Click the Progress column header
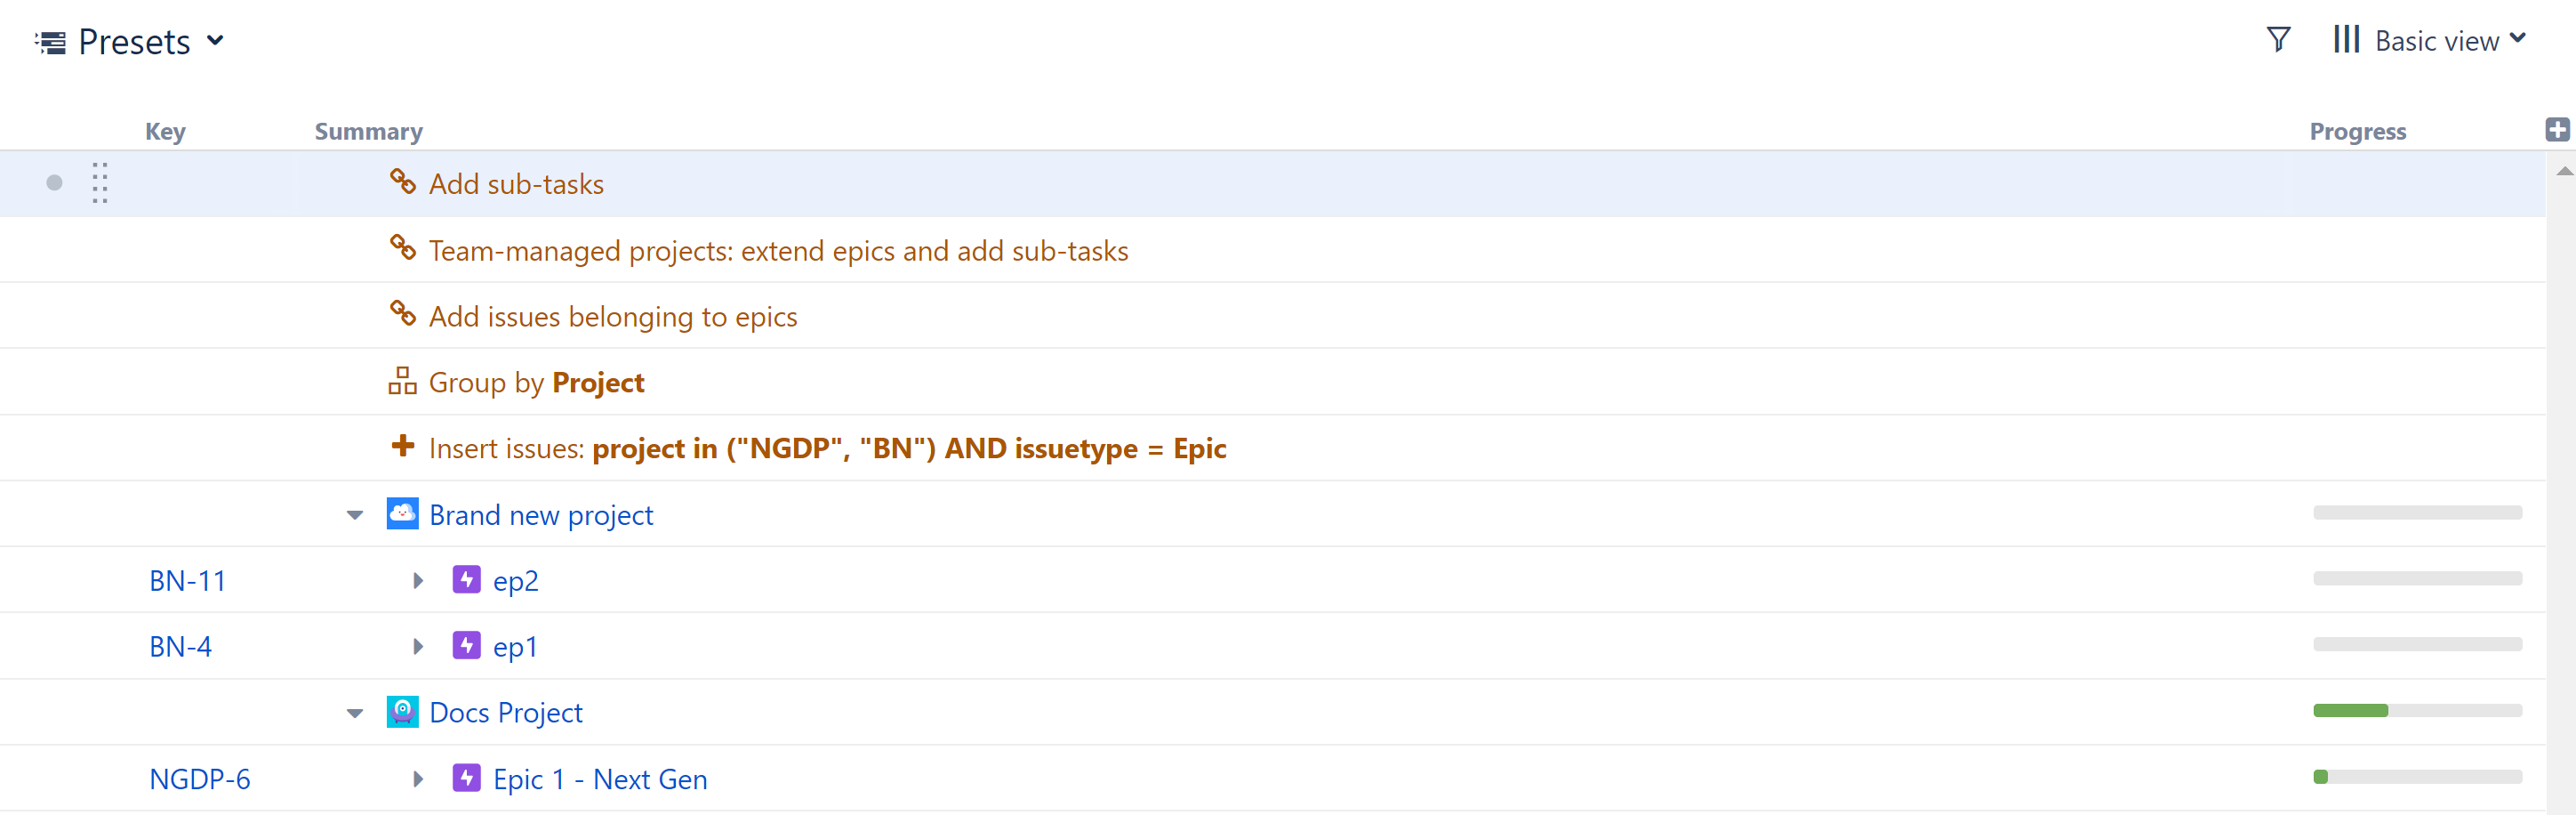 (x=2357, y=131)
